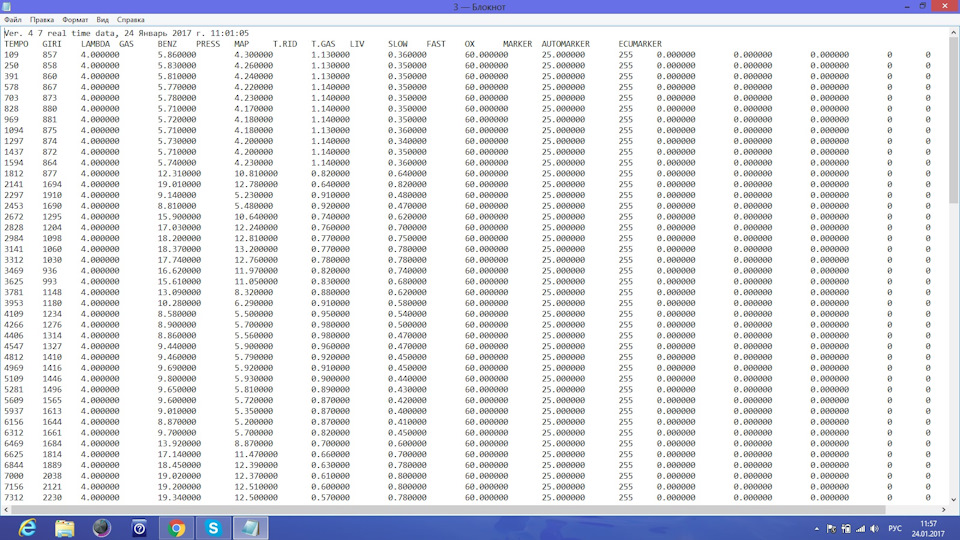Open network signal bars tray icon
This screenshot has width=960, height=540.
click(x=860, y=528)
